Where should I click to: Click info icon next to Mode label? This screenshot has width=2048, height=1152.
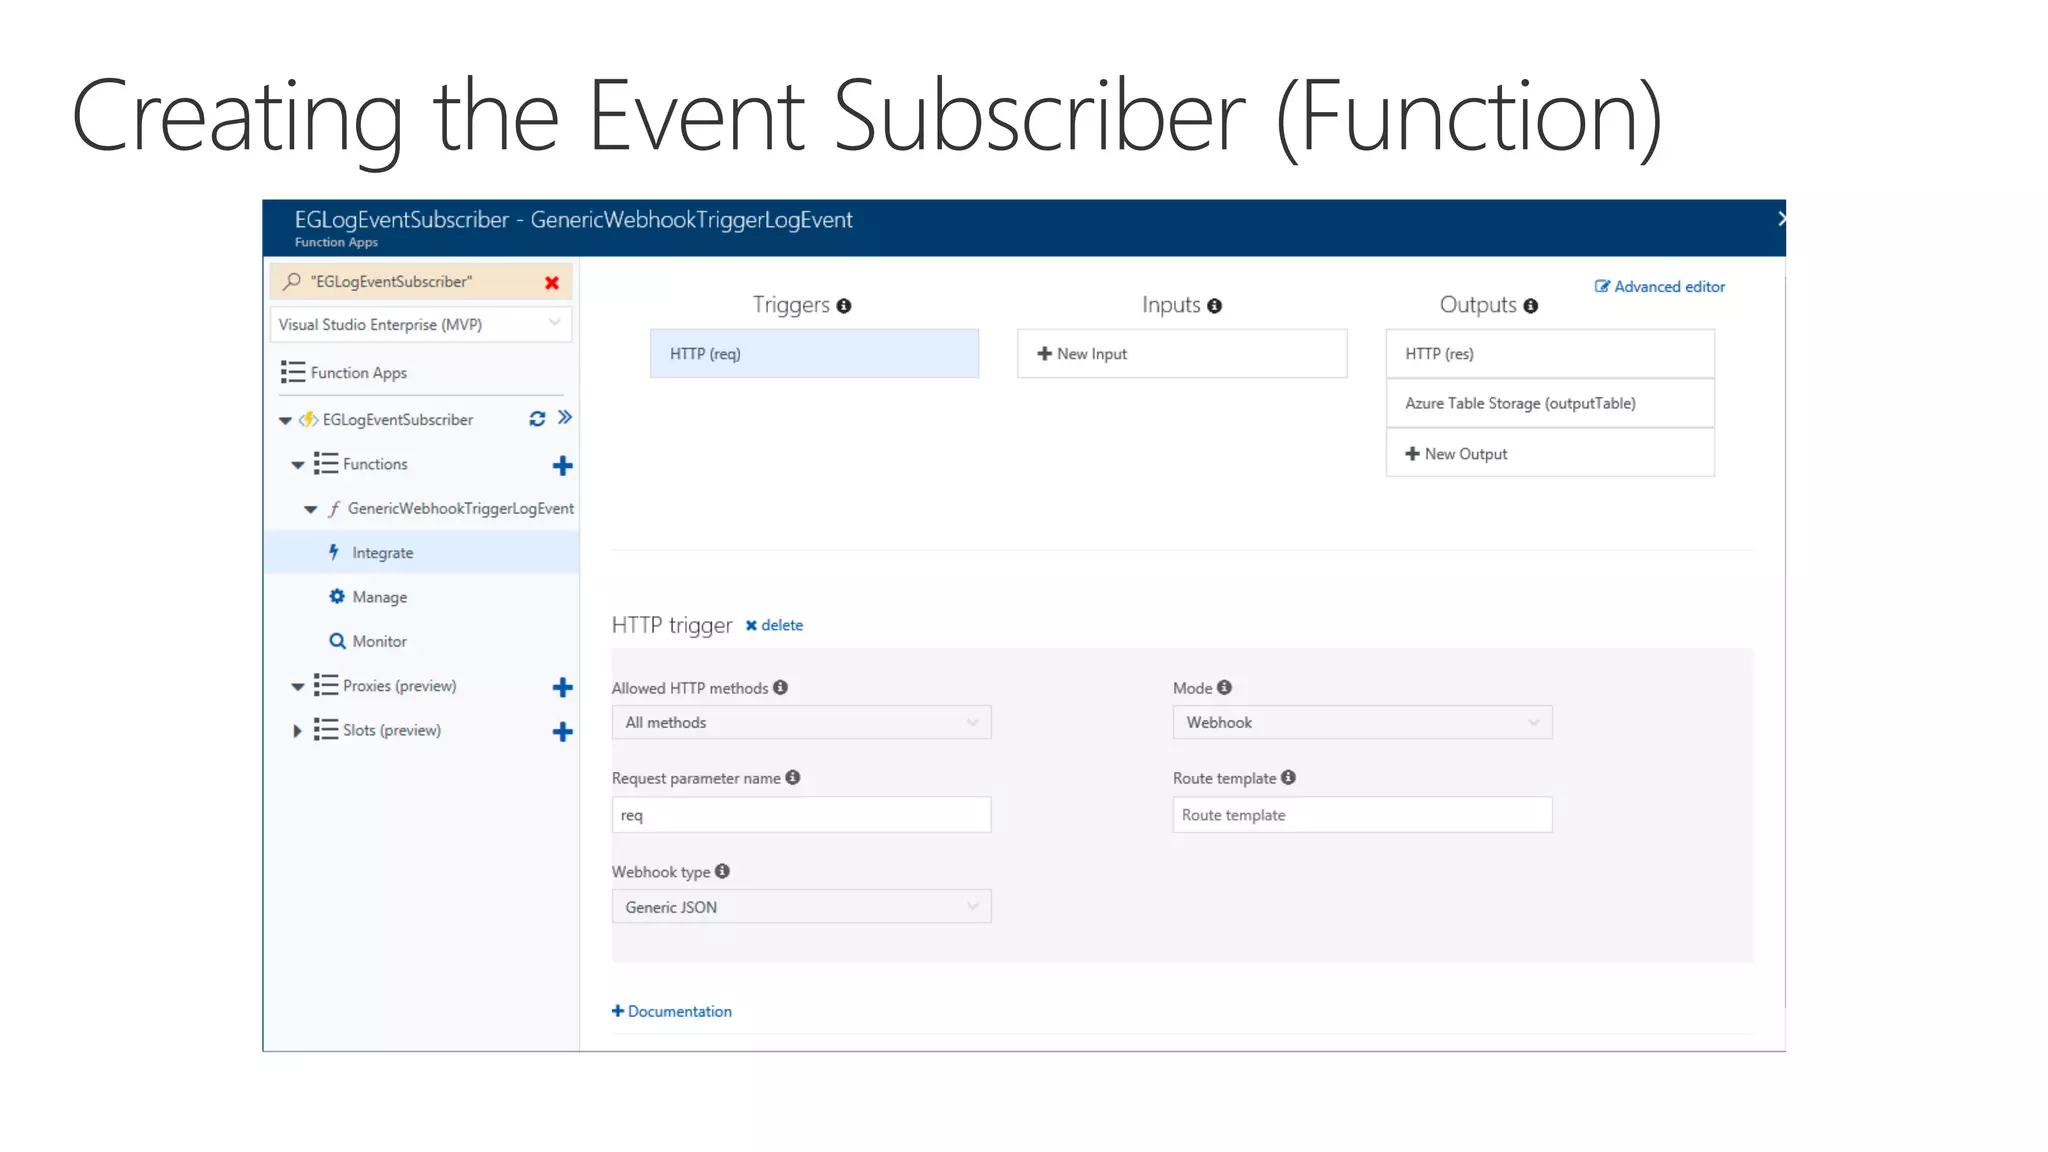click(x=1224, y=687)
